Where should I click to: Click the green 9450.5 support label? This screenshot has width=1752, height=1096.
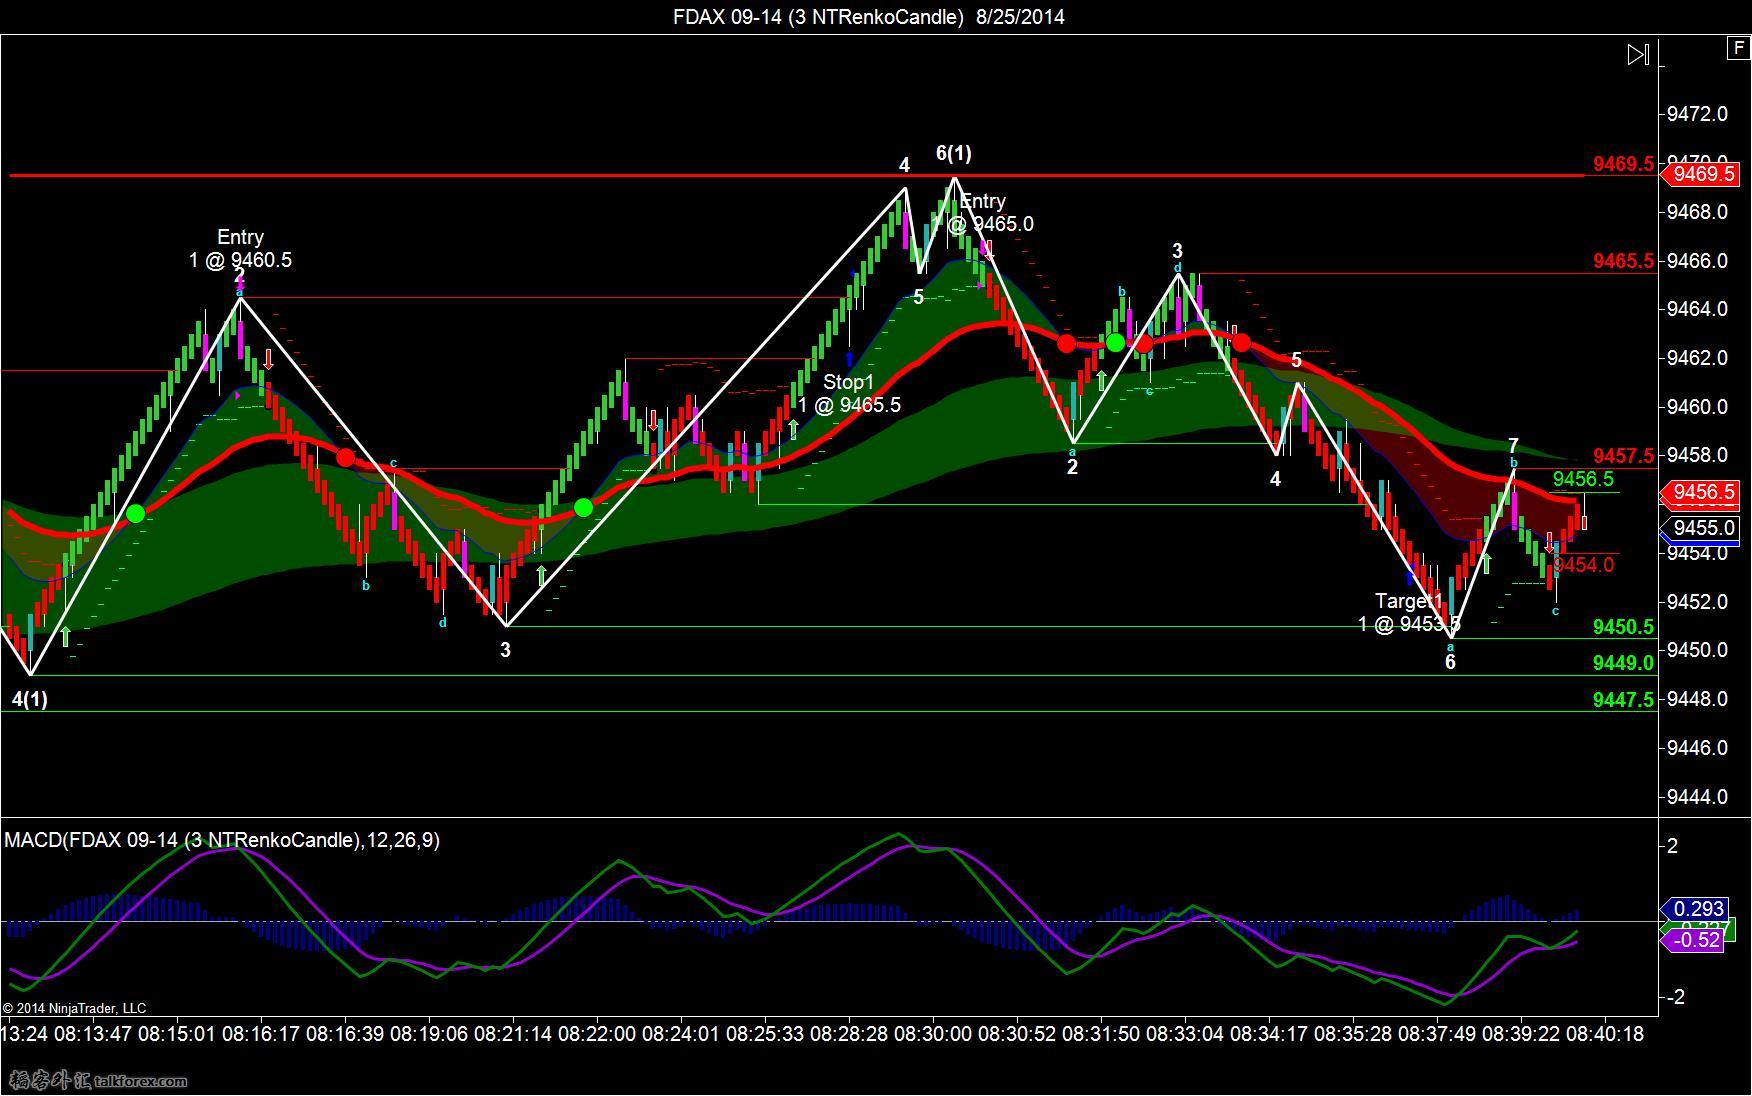[1623, 627]
